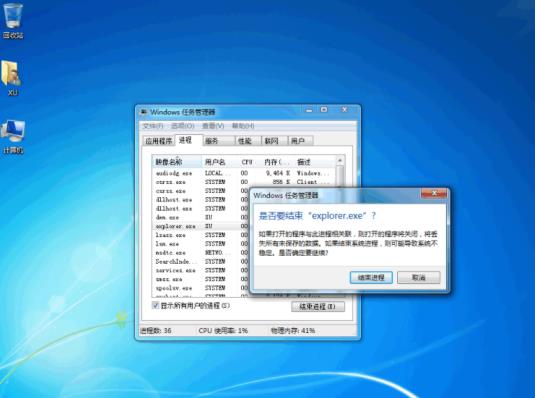Close the explorer.exe confirmation dialog with X
Screen dimensions: 535x398
434,194
